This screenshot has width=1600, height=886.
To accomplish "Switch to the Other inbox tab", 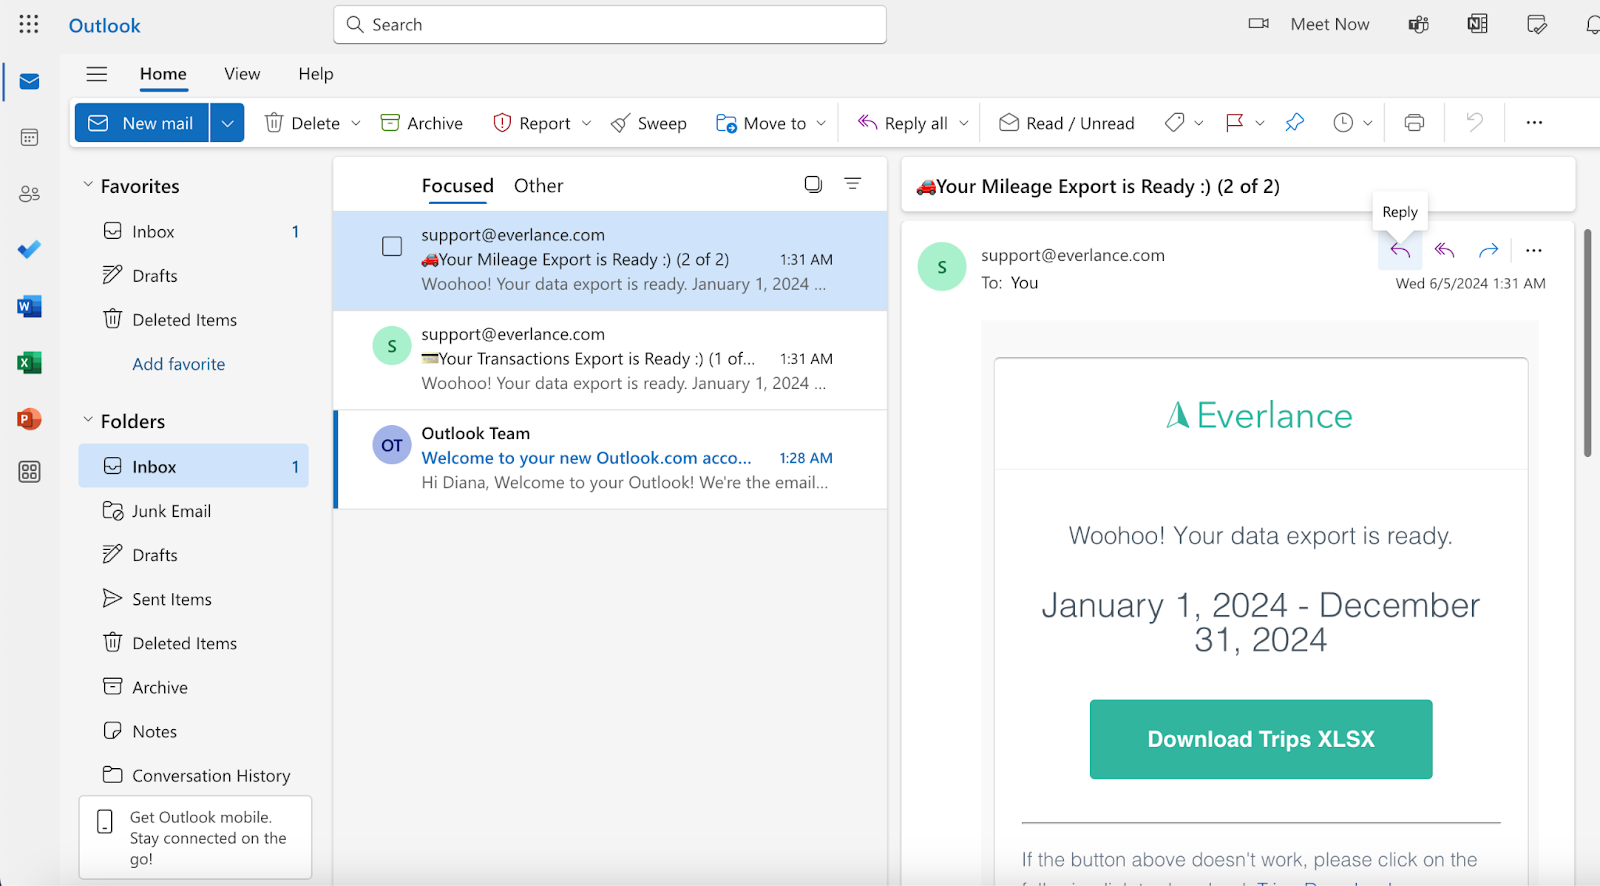I will pyautogui.click(x=538, y=186).
